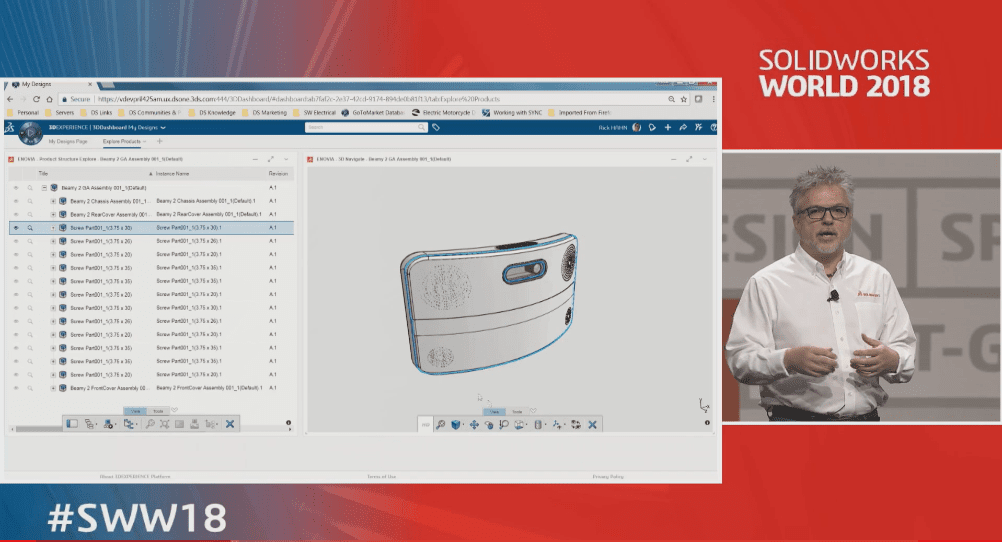
Task: Open Rick's user profile avatar
Action: click(x=636, y=128)
